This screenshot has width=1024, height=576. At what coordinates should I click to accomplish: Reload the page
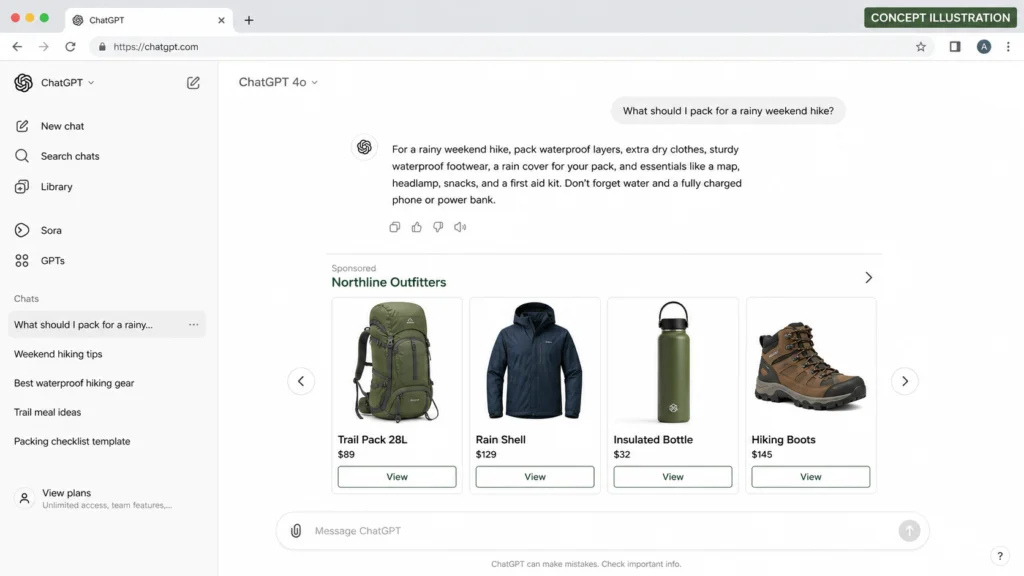pyautogui.click(x=71, y=46)
